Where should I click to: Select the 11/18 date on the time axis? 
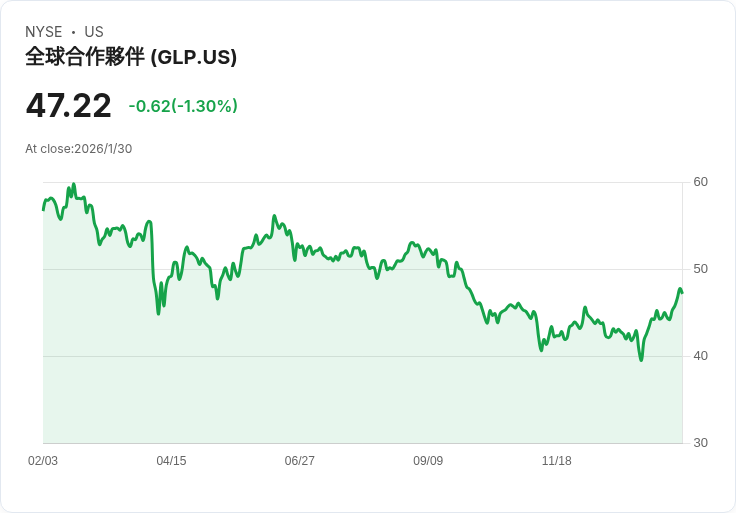pos(556,461)
